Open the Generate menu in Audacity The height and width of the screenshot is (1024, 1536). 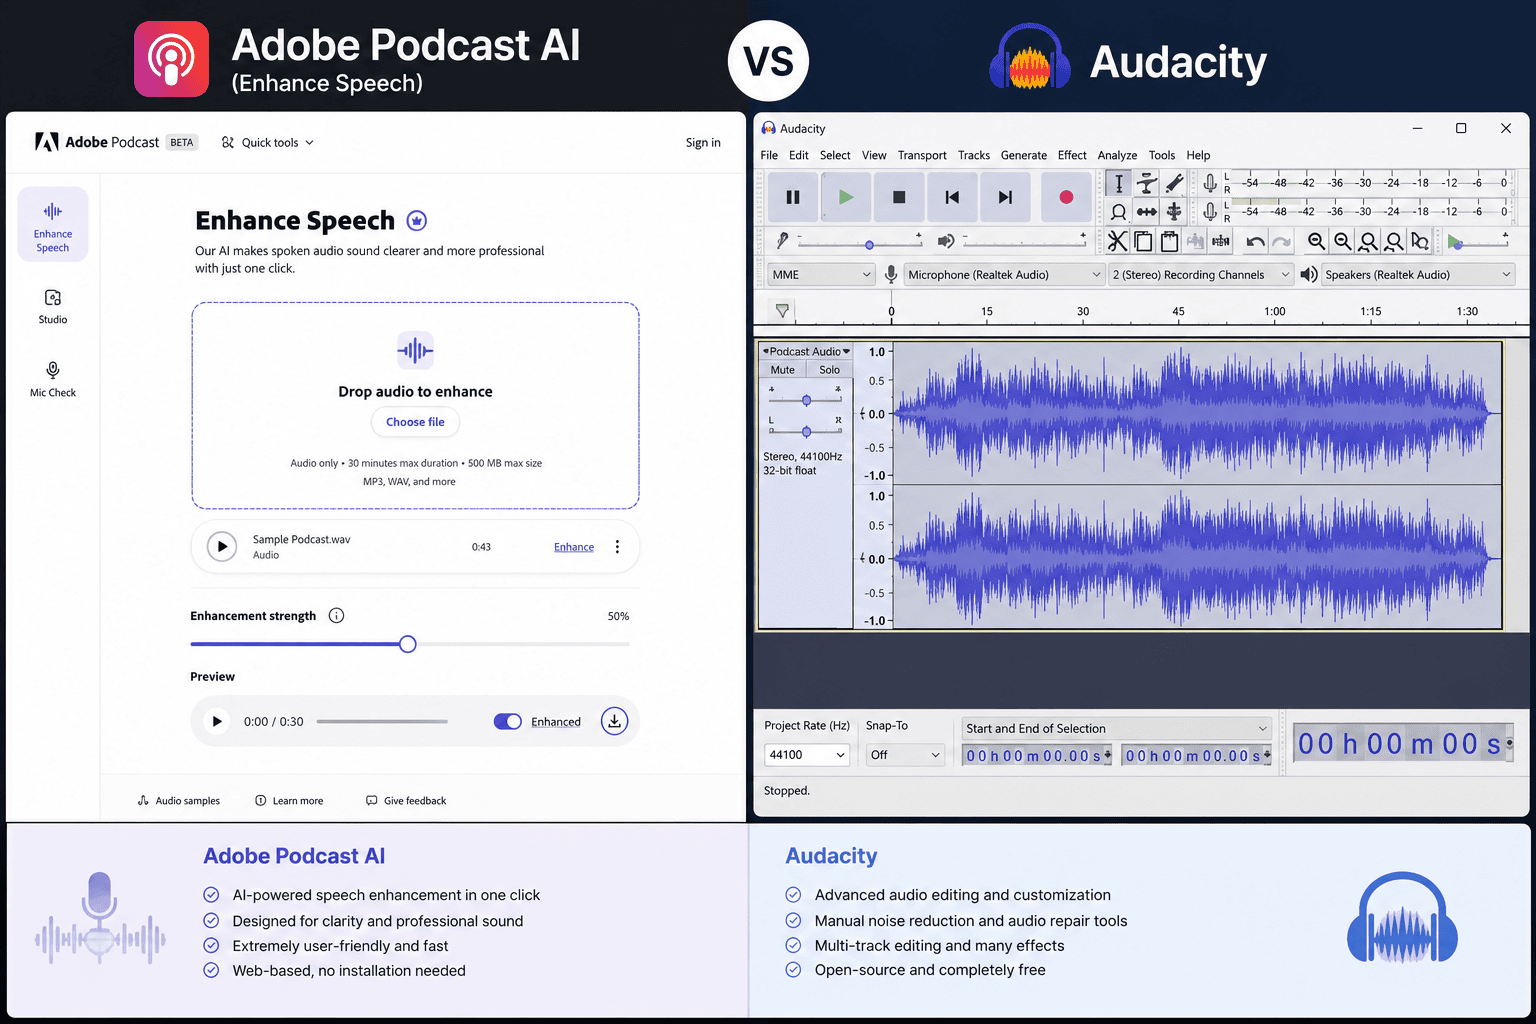pos(1024,155)
